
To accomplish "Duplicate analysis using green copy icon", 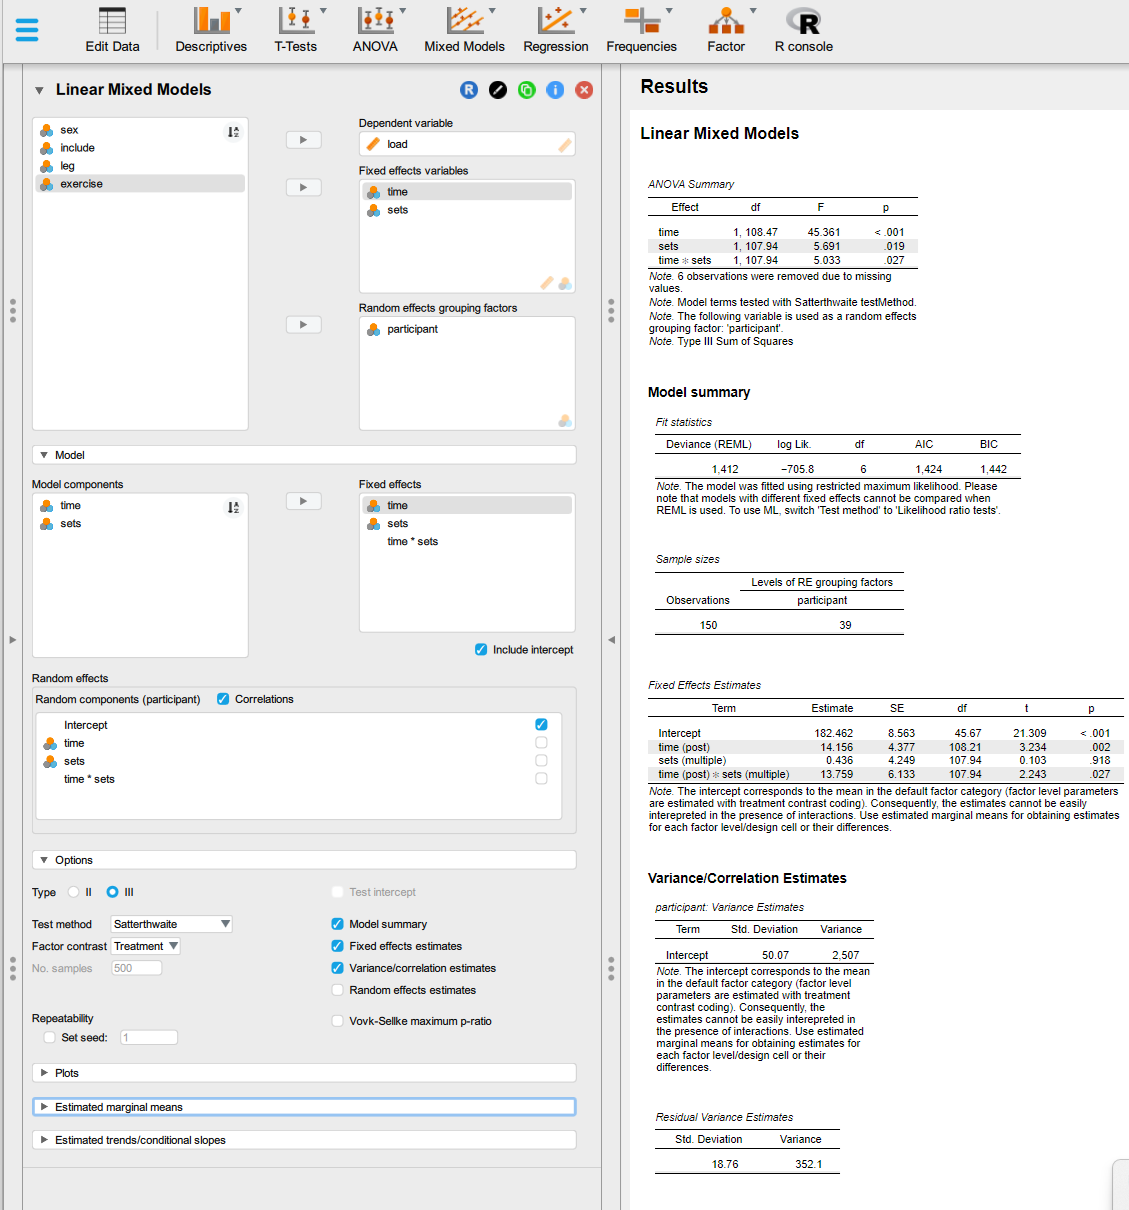I will 527,90.
